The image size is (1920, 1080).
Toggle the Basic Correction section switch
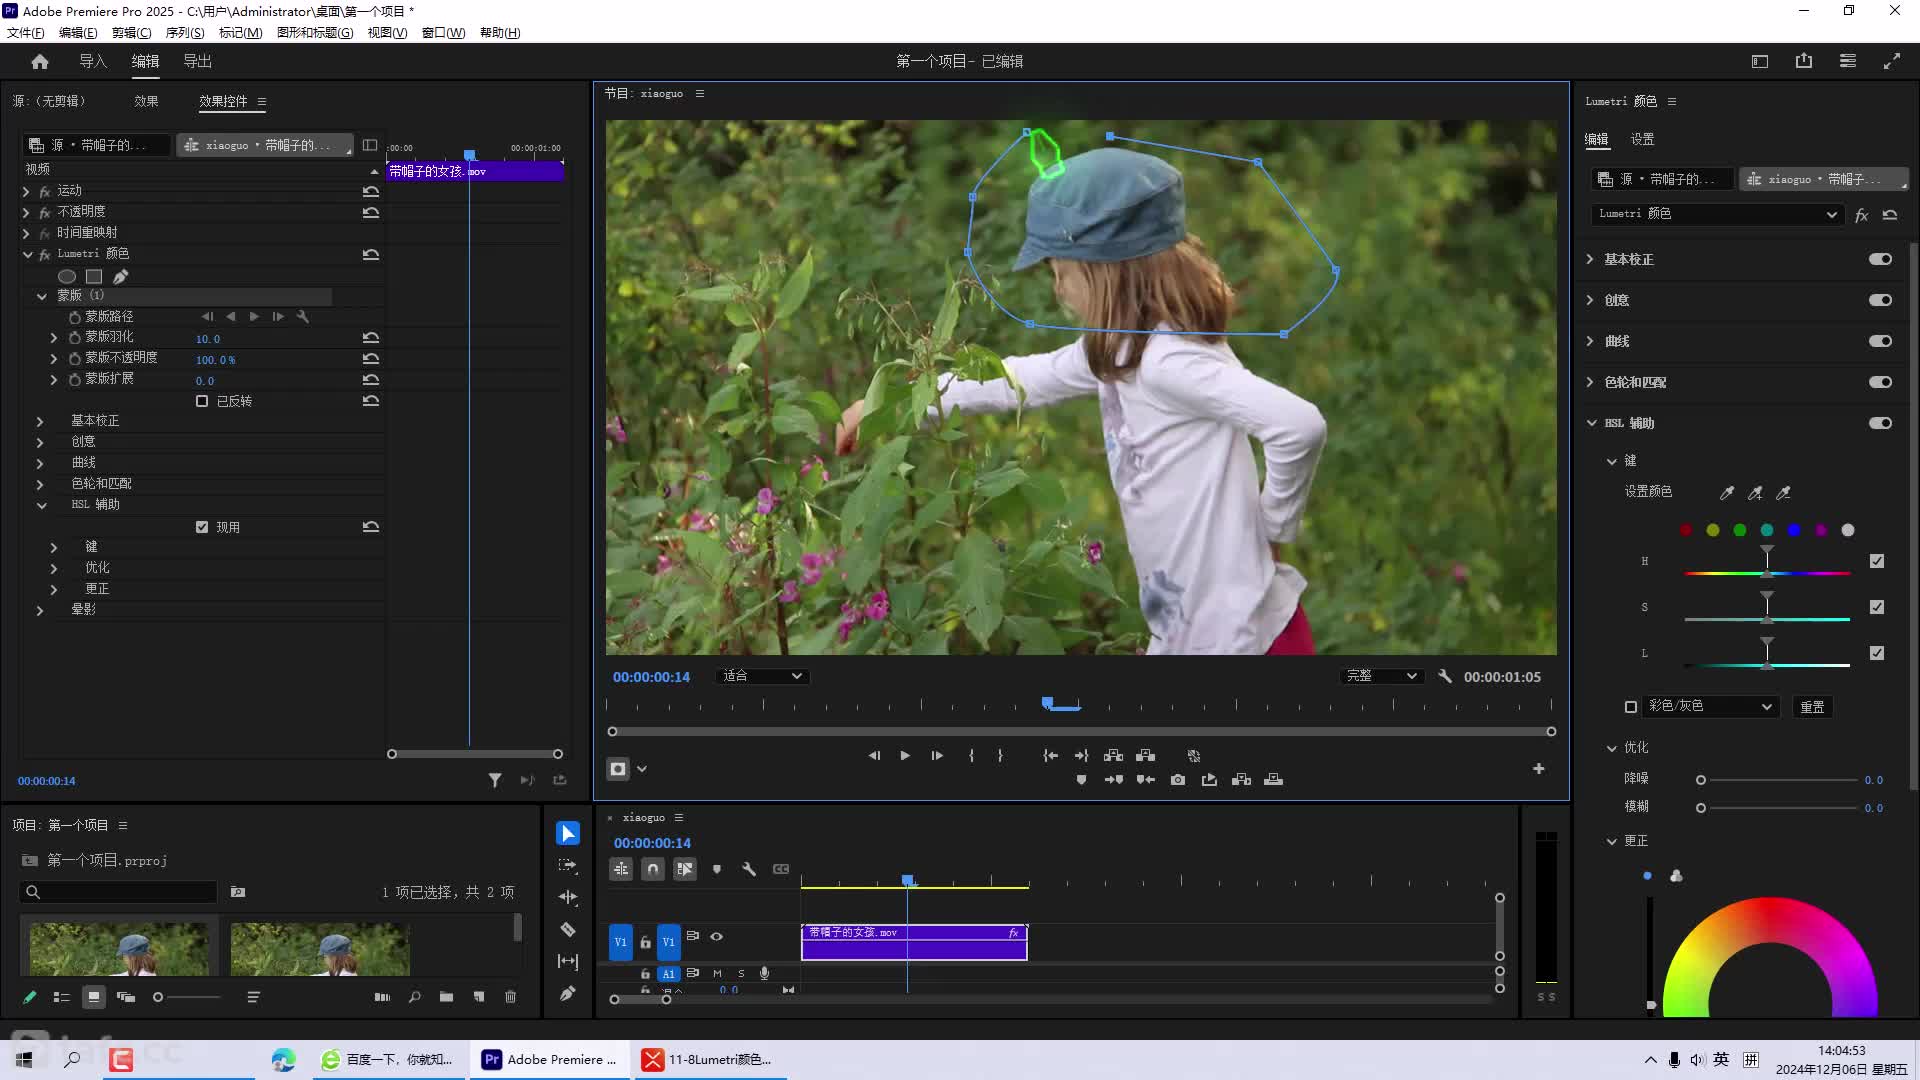tap(1880, 259)
